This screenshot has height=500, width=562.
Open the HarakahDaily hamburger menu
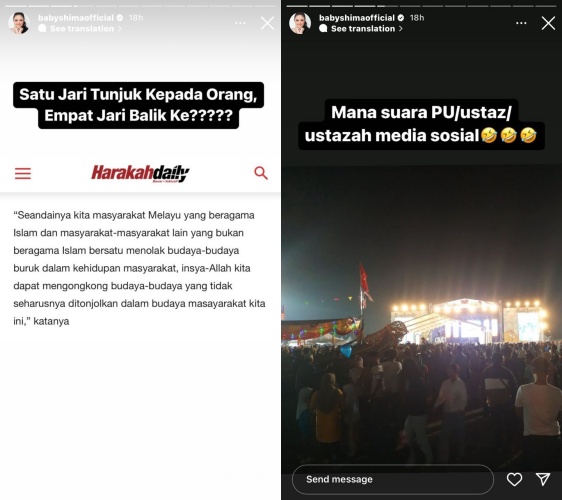coord(23,173)
